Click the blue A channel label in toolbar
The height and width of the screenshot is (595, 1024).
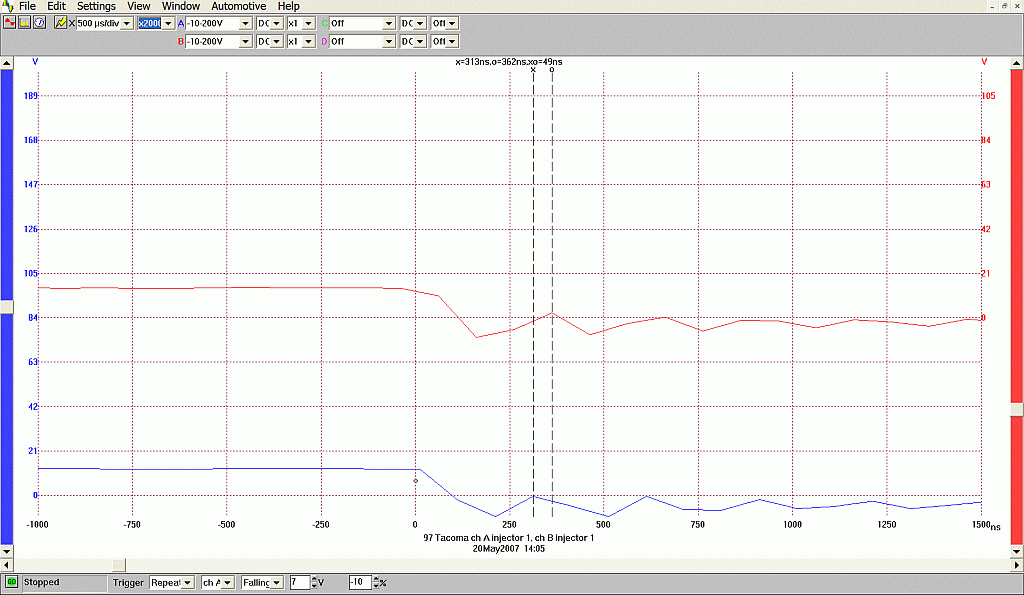point(181,24)
